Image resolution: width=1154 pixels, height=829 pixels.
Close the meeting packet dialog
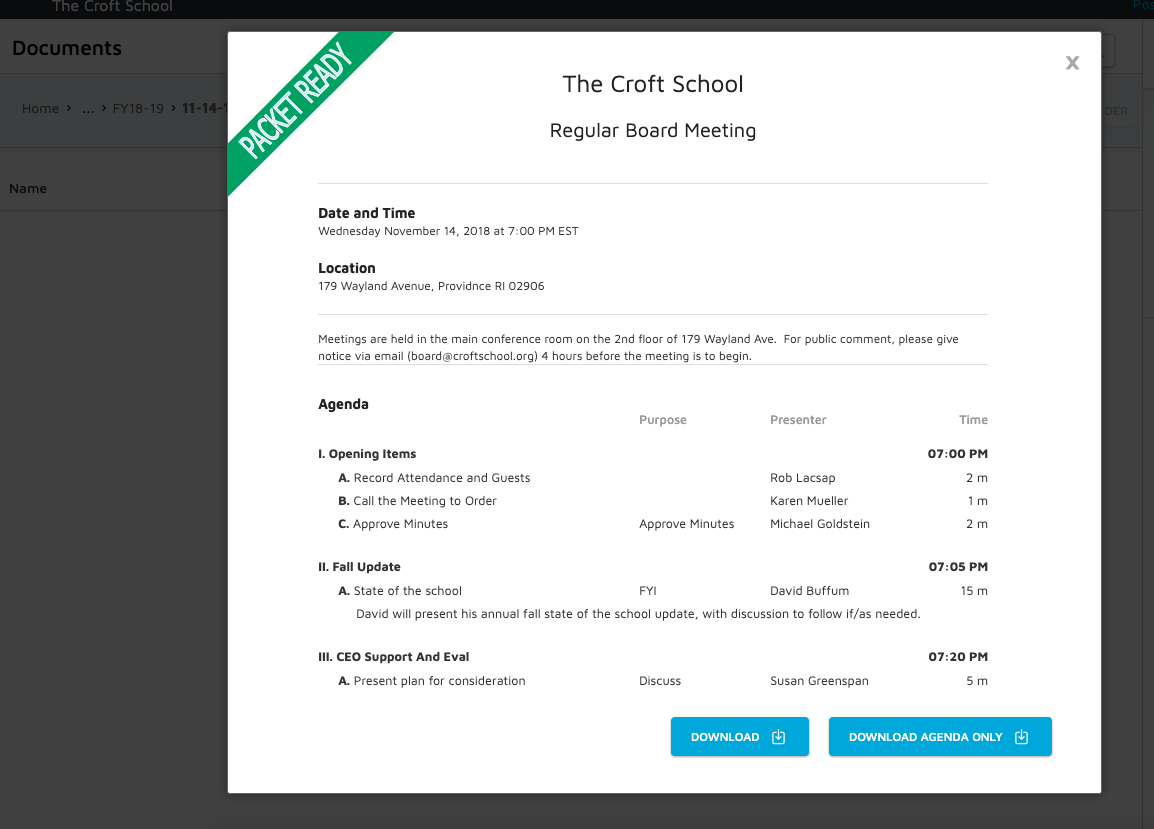[x=1072, y=63]
